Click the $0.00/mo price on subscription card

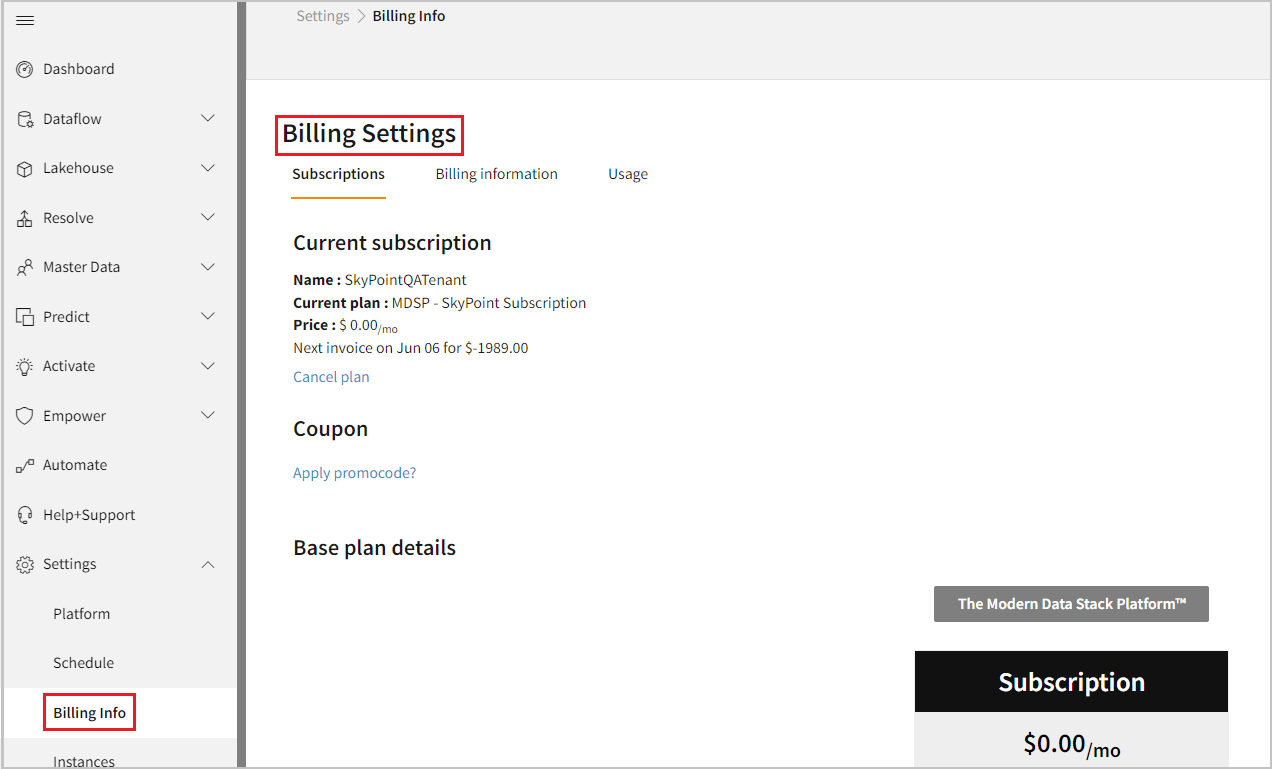(x=1071, y=745)
